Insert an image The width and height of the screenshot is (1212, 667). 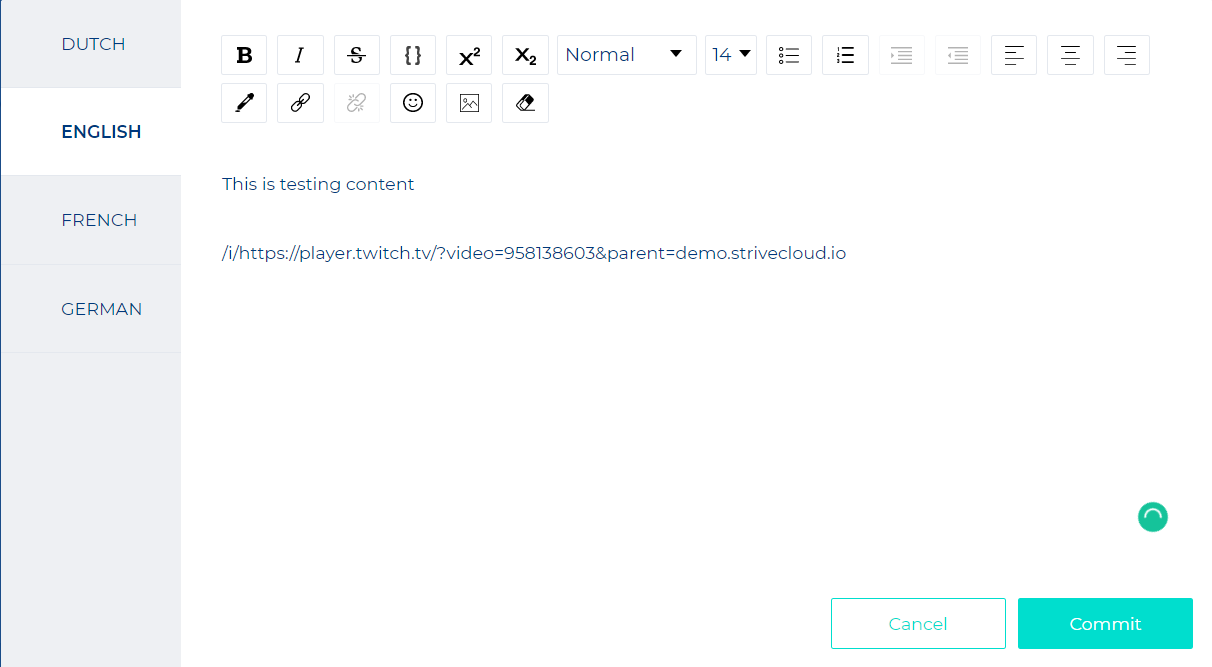click(x=469, y=103)
